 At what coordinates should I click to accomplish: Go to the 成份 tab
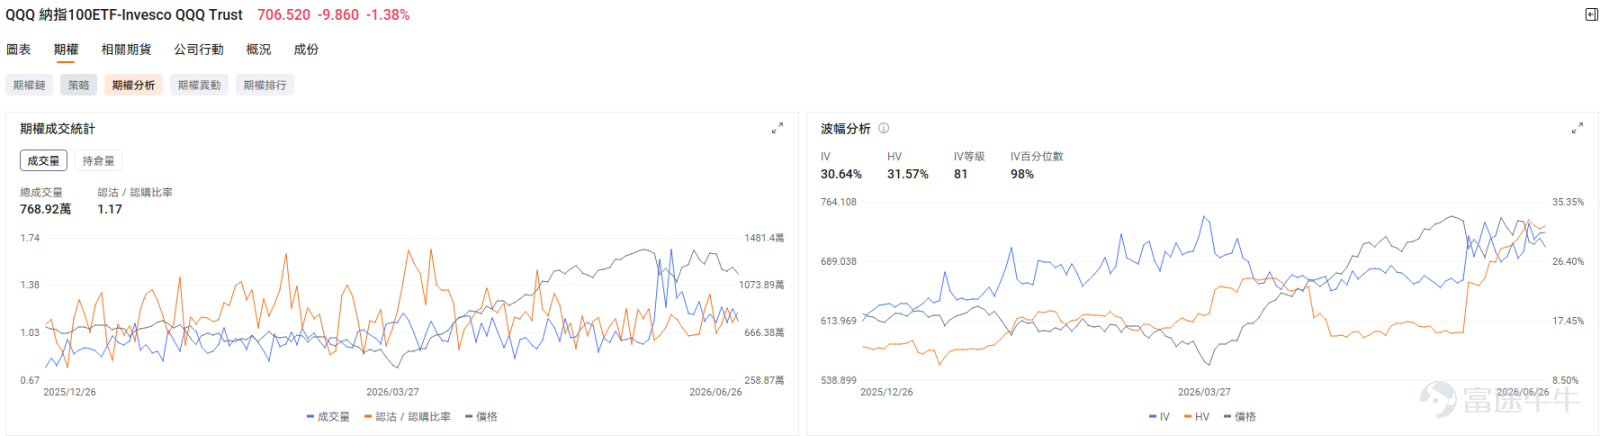(x=306, y=49)
